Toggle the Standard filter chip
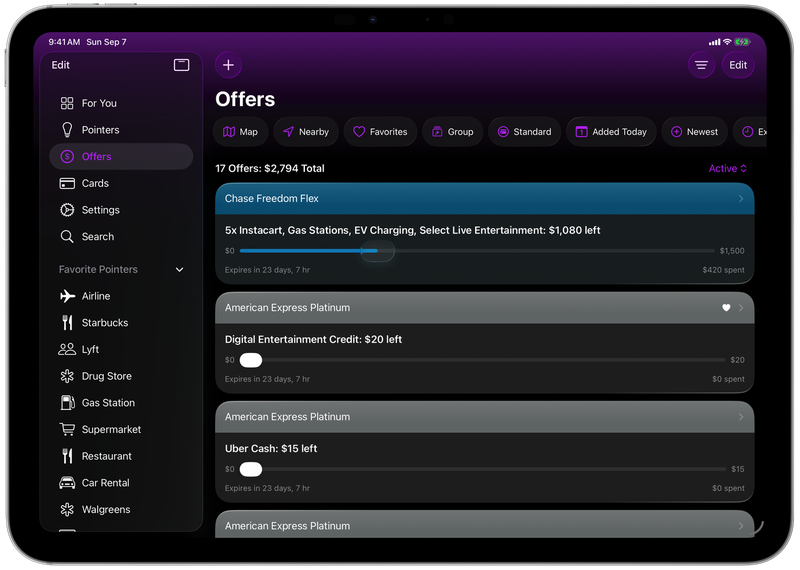This screenshot has width=800, height=570. coord(524,132)
